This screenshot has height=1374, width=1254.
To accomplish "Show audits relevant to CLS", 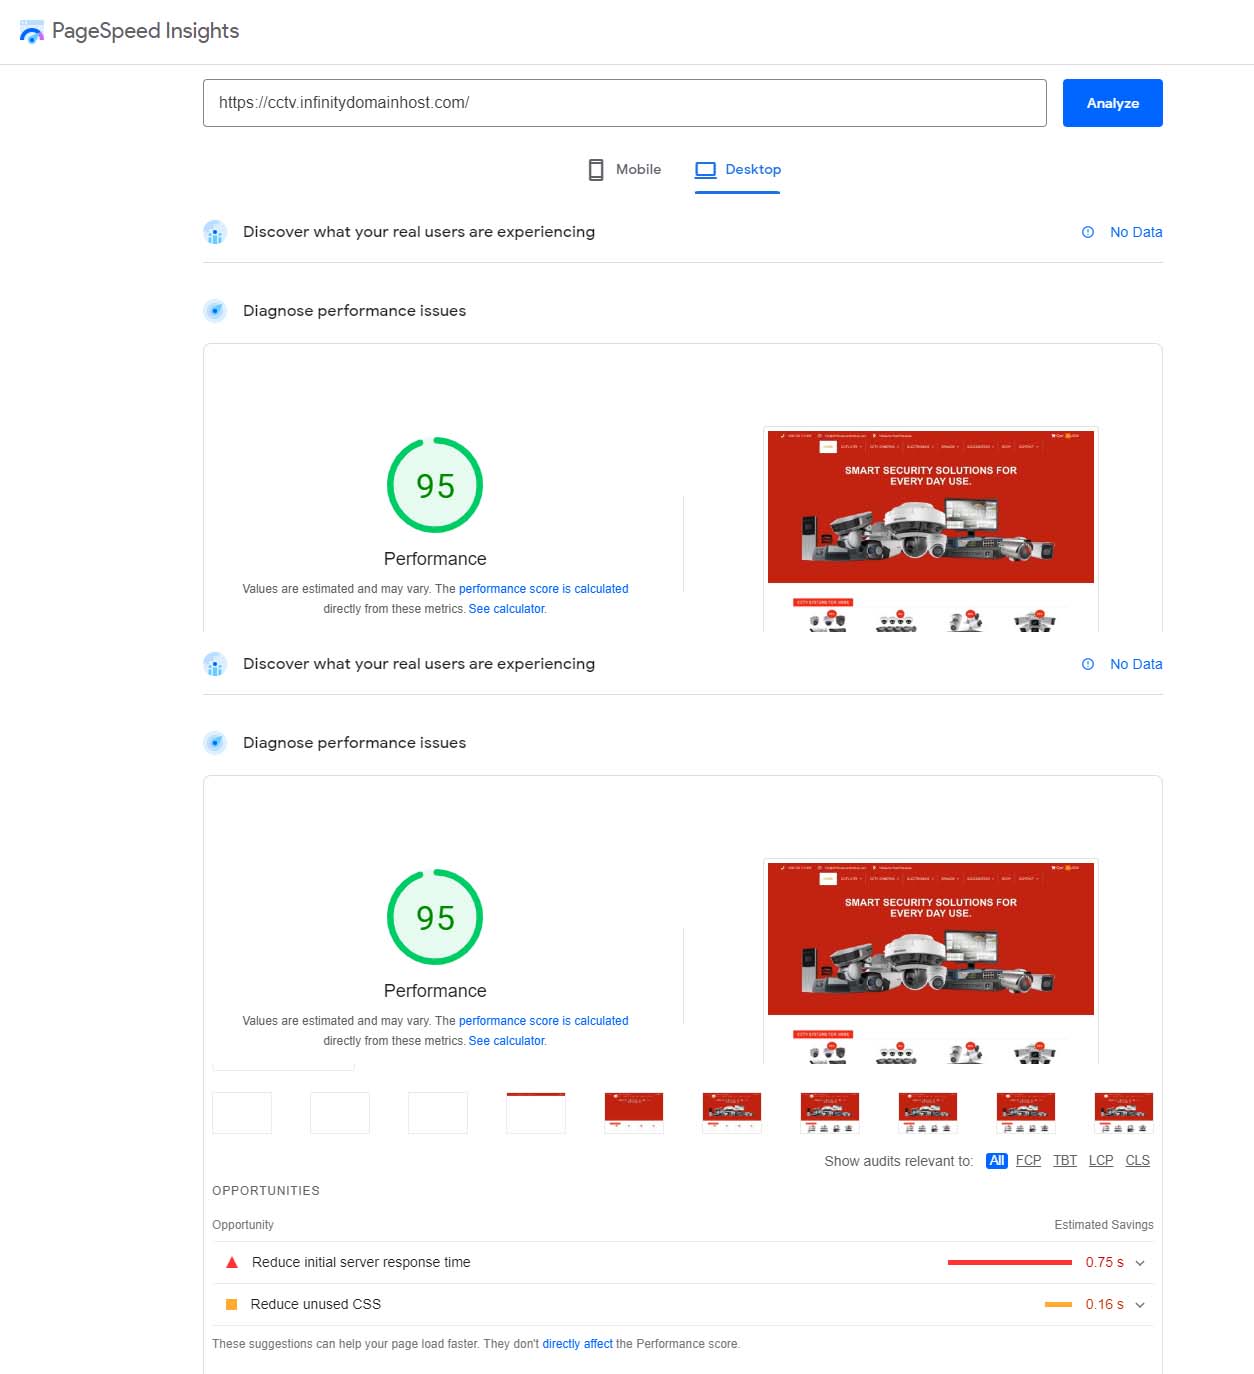I will coord(1137,1161).
